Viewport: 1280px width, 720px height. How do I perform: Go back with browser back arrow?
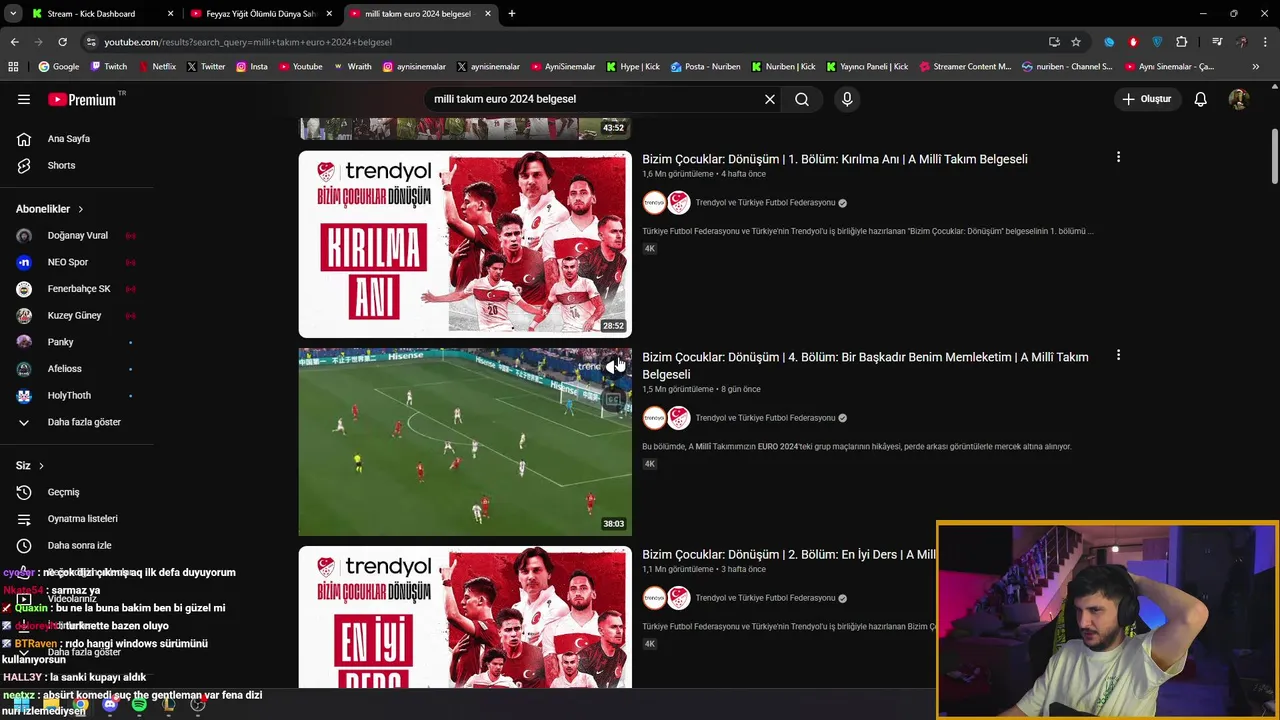(x=14, y=42)
